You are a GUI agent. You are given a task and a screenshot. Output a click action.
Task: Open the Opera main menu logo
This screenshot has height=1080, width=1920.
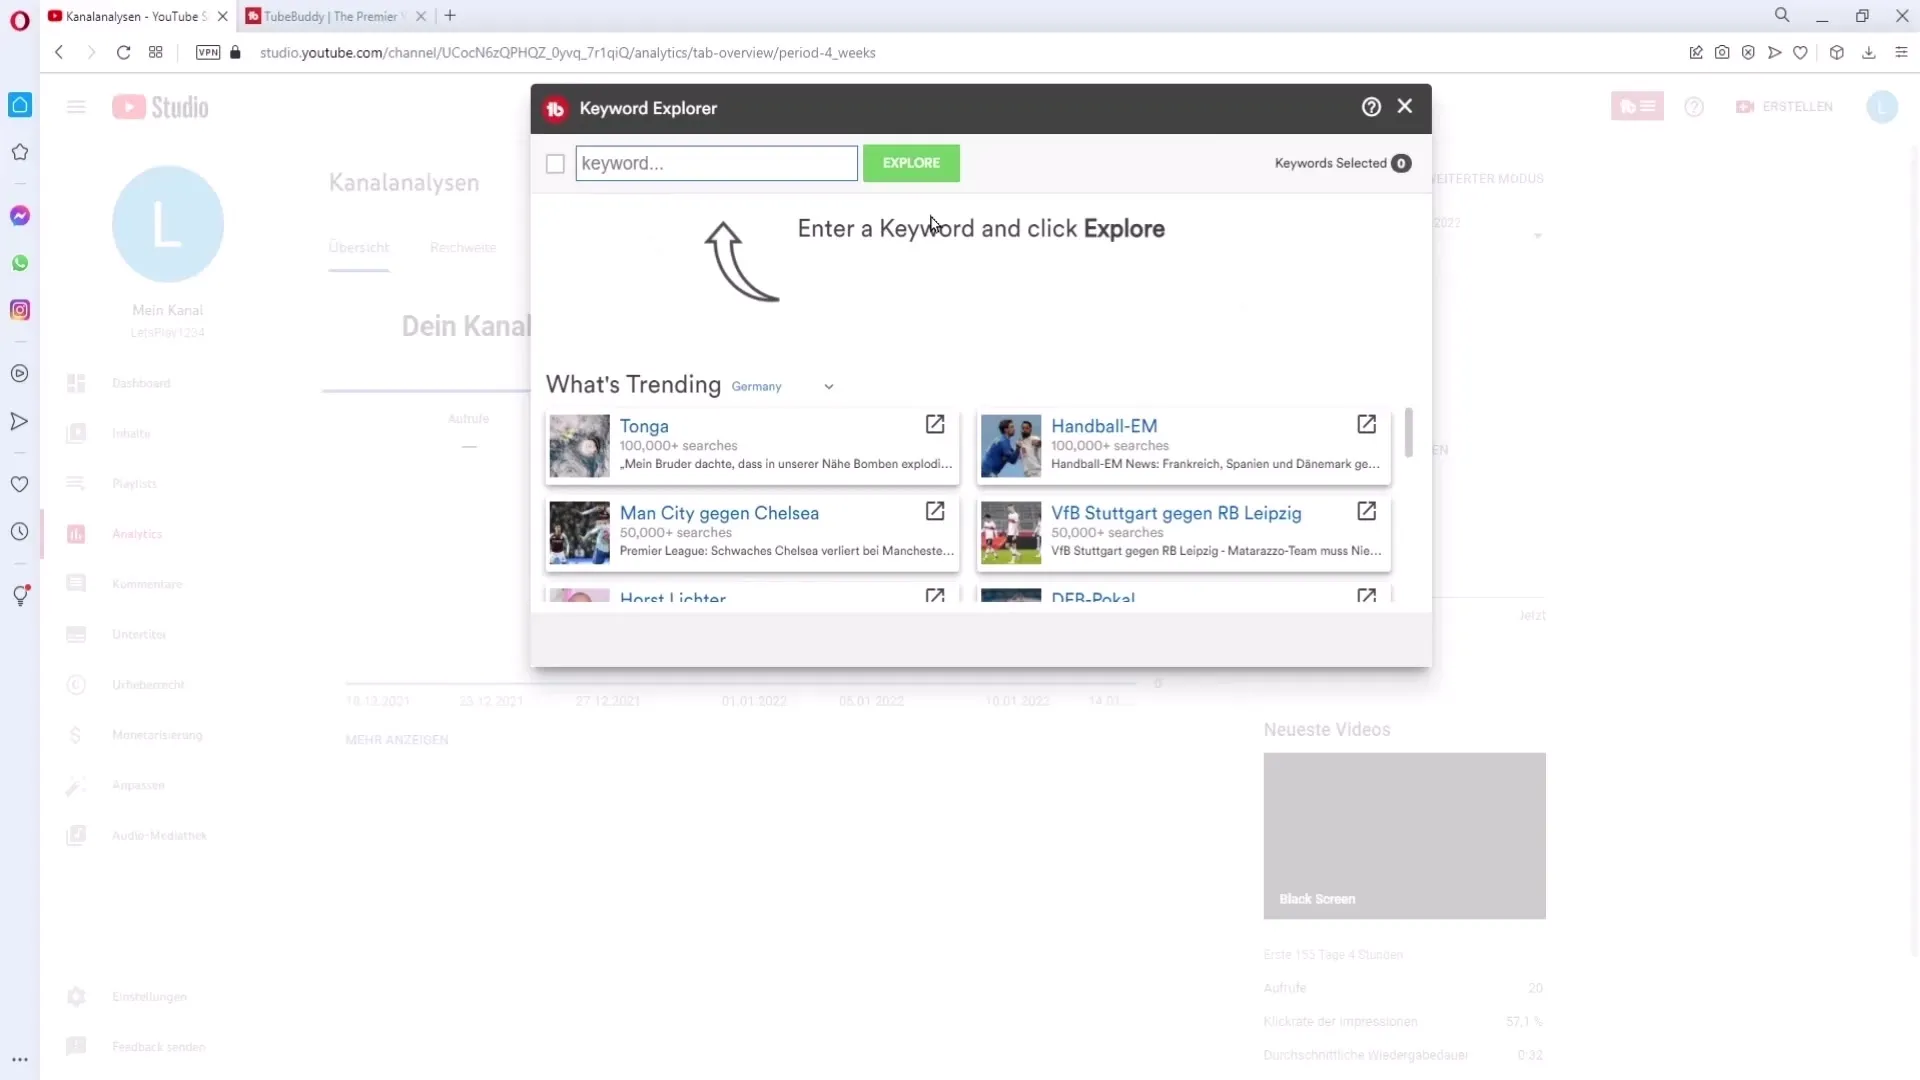click(20, 21)
